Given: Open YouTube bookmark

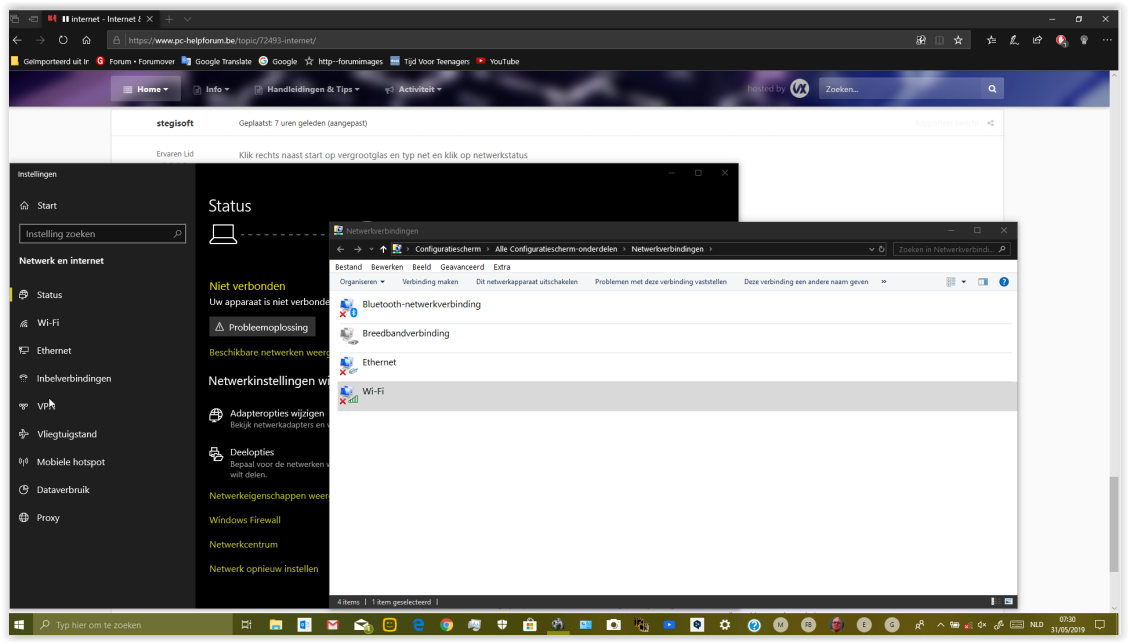Looking at the screenshot, I should (498, 61).
